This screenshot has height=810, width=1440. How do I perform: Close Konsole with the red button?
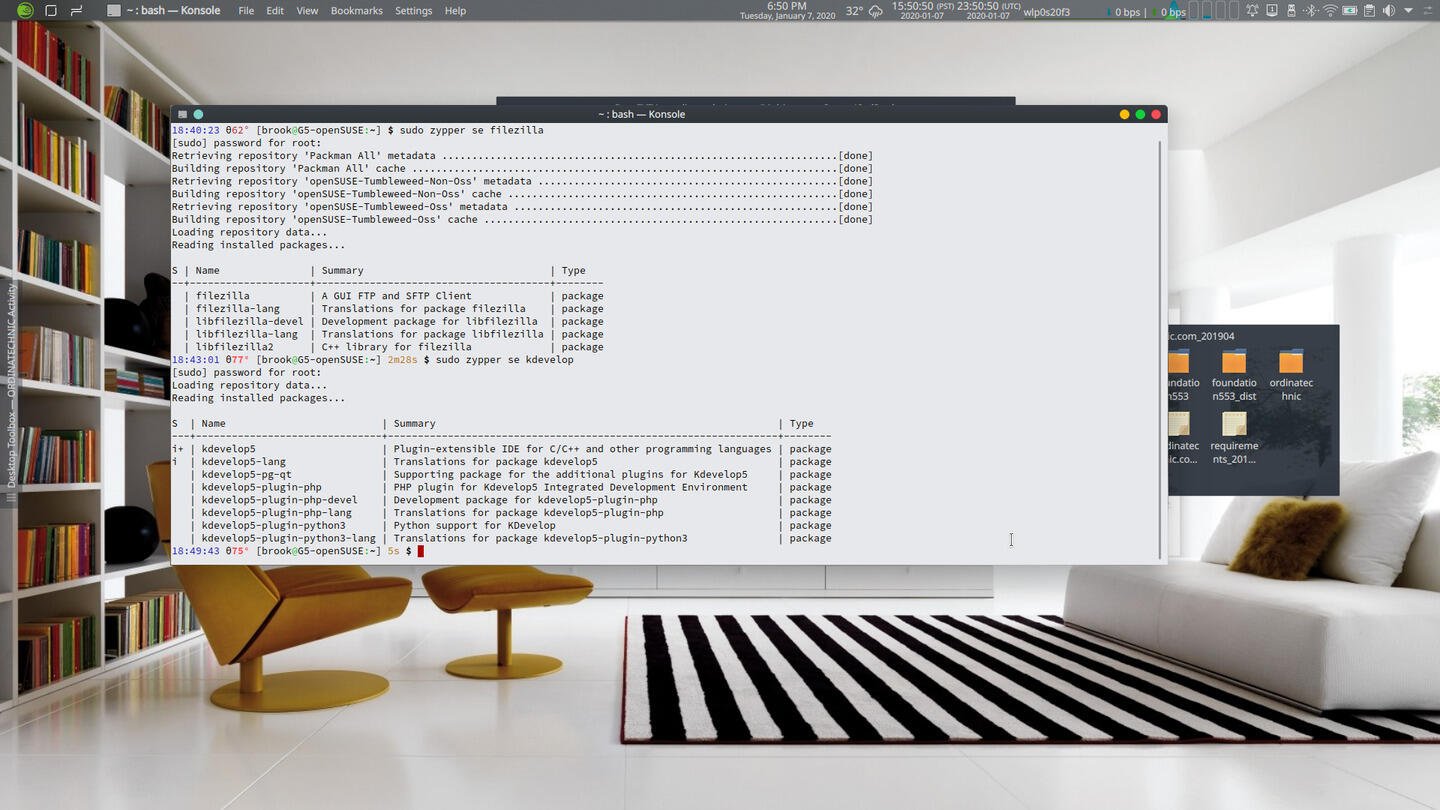click(x=1156, y=114)
